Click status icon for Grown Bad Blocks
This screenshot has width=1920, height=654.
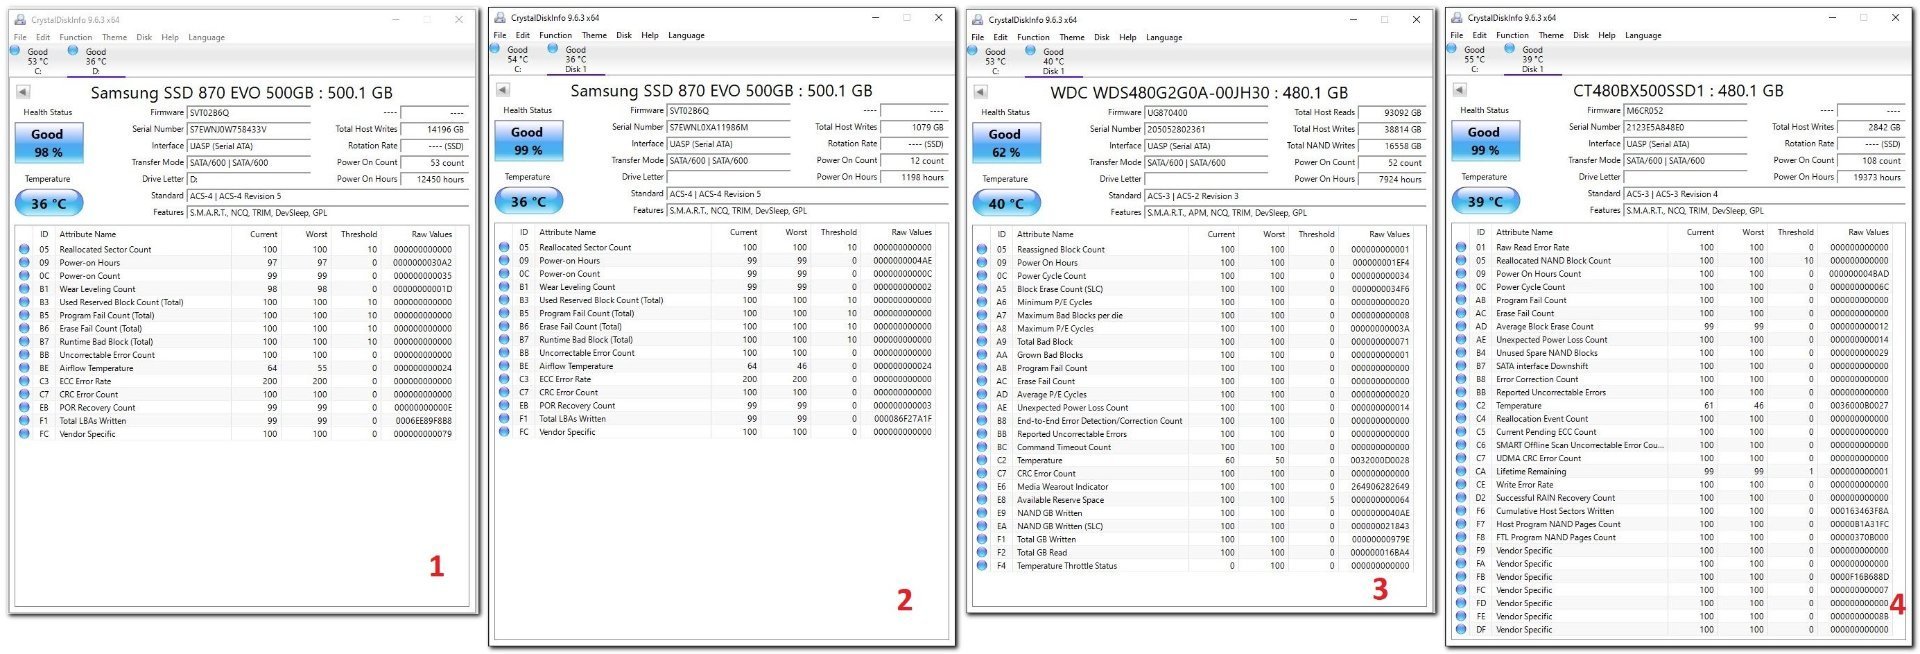pyautogui.click(x=982, y=355)
